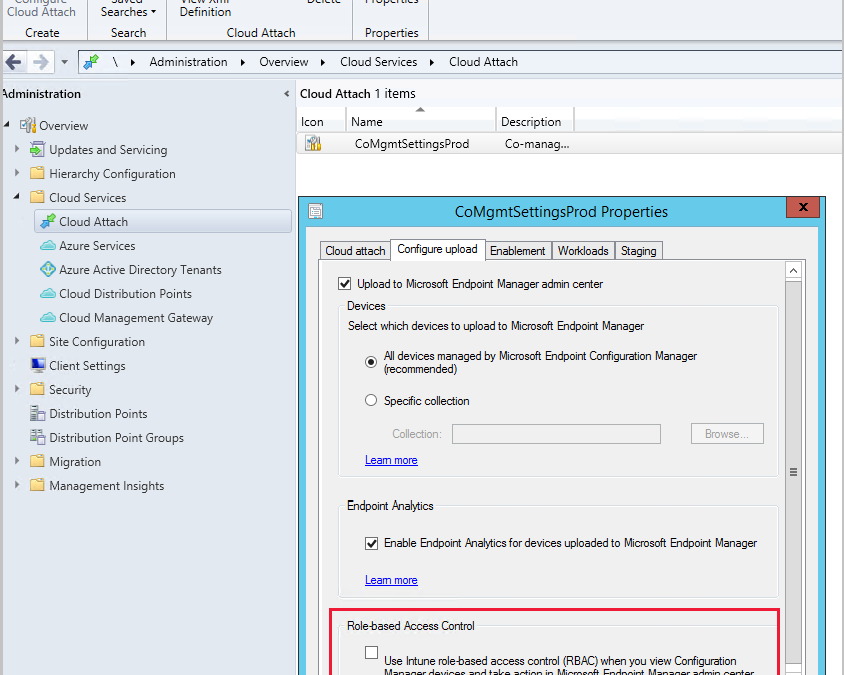The width and height of the screenshot is (844, 675).
Task: Switch to the Cloud attach tab
Action: coord(355,251)
